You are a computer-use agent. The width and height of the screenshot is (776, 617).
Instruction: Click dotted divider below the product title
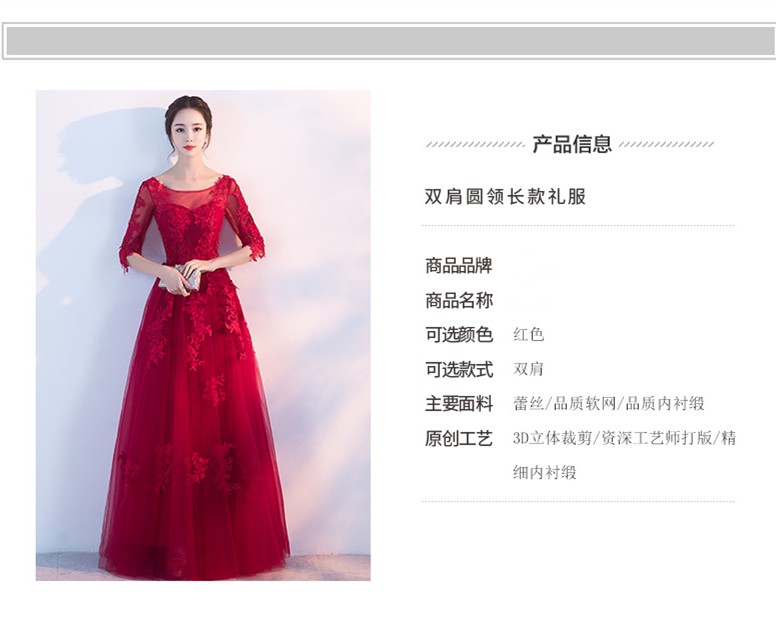pos(578,226)
